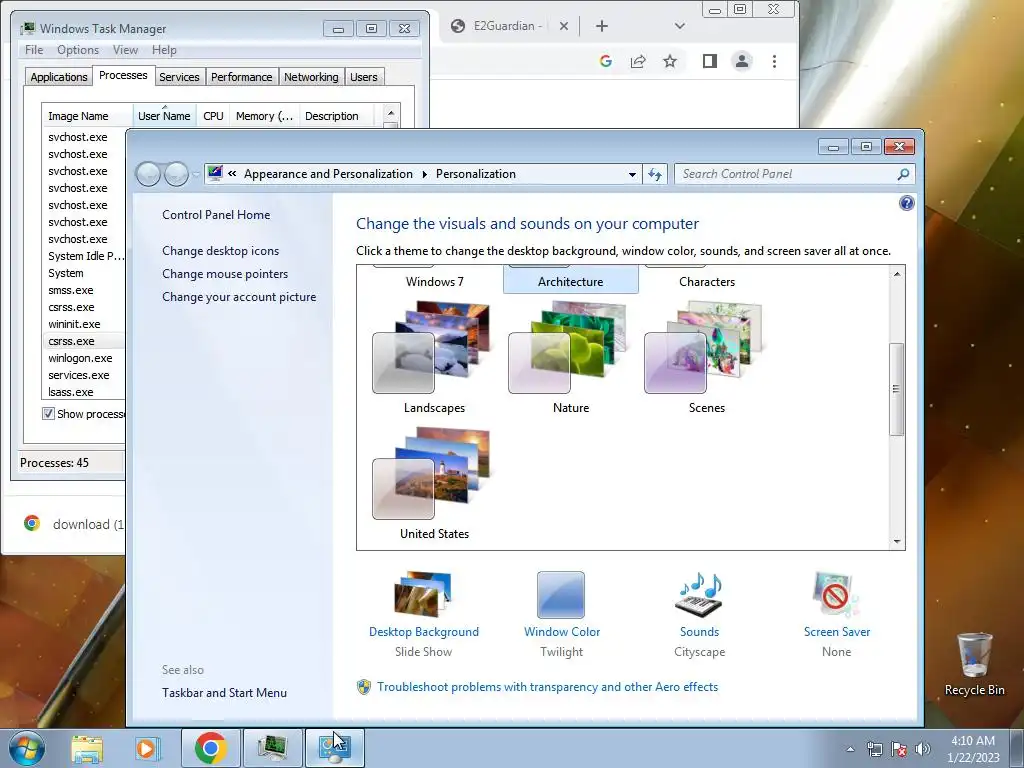Image resolution: width=1024 pixels, height=768 pixels.
Task: Open the File menu in Task Manager
Action: (x=34, y=50)
